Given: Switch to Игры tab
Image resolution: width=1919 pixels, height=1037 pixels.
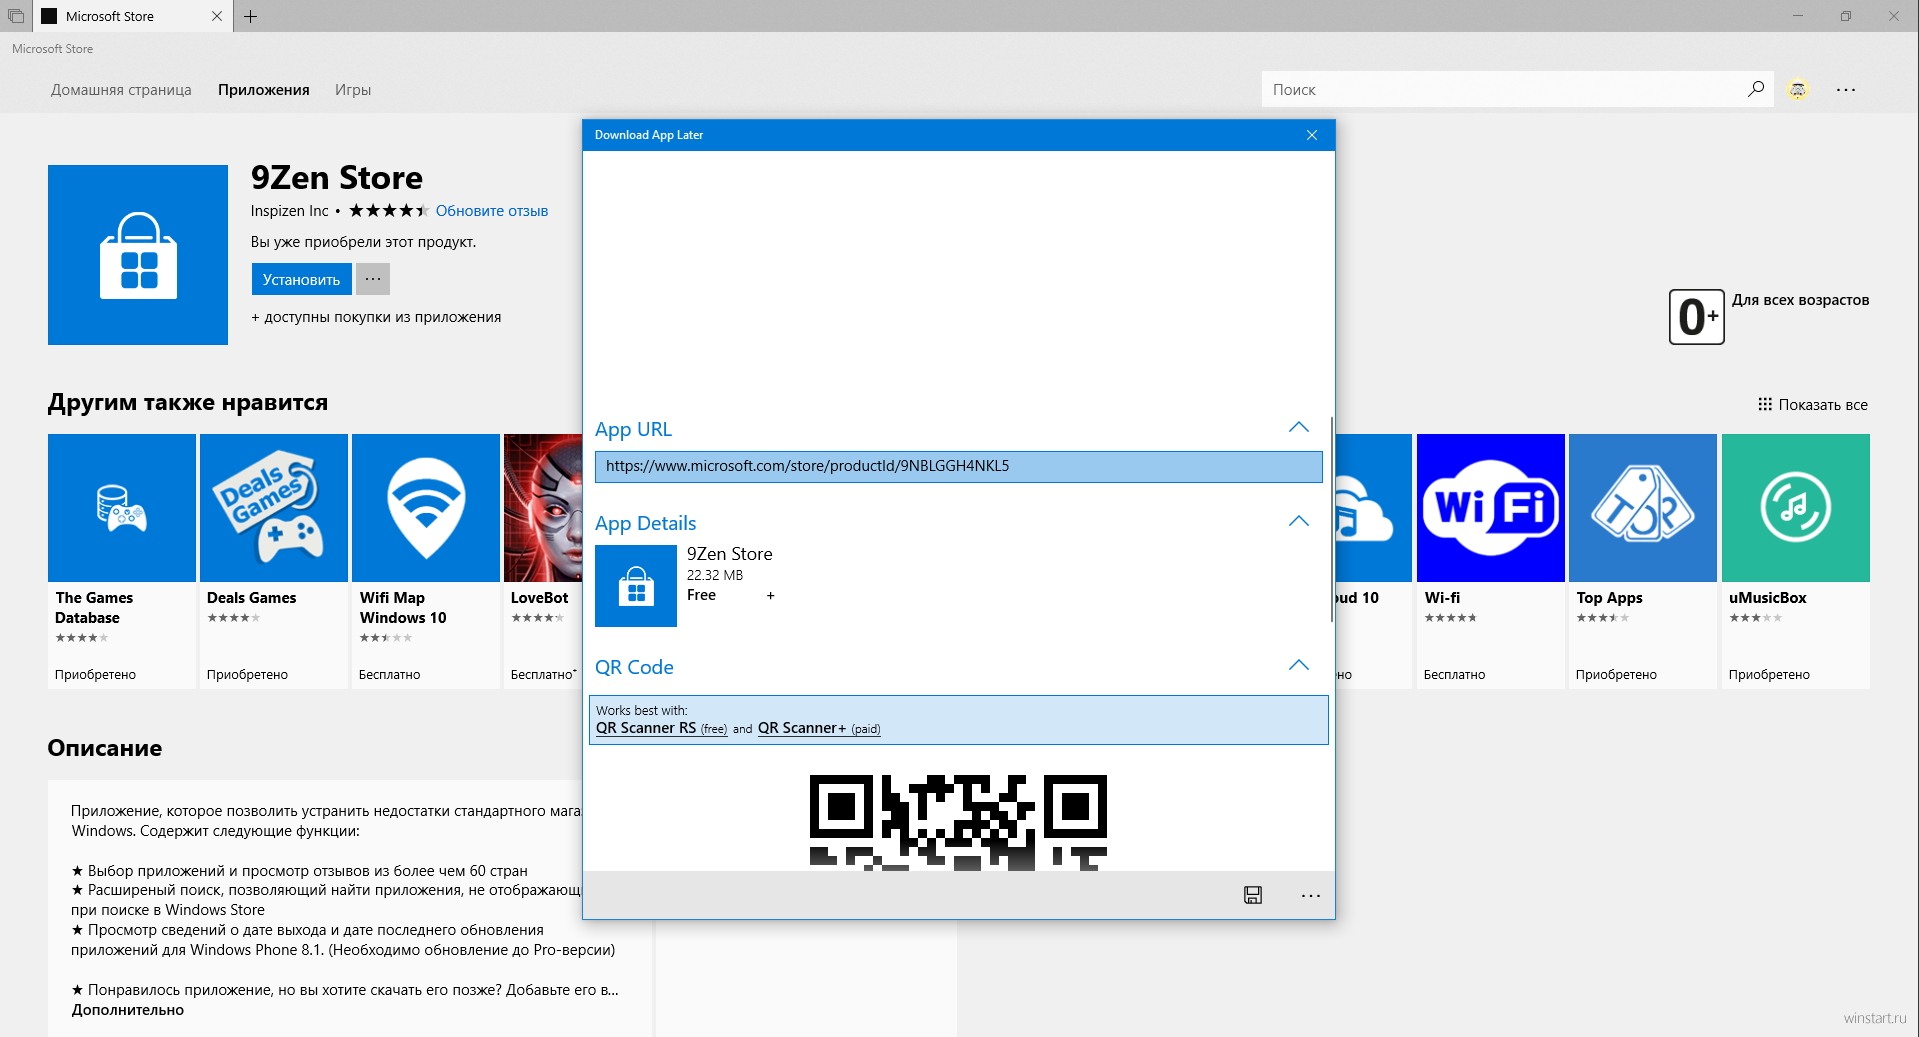Looking at the screenshot, I should click(353, 90).
